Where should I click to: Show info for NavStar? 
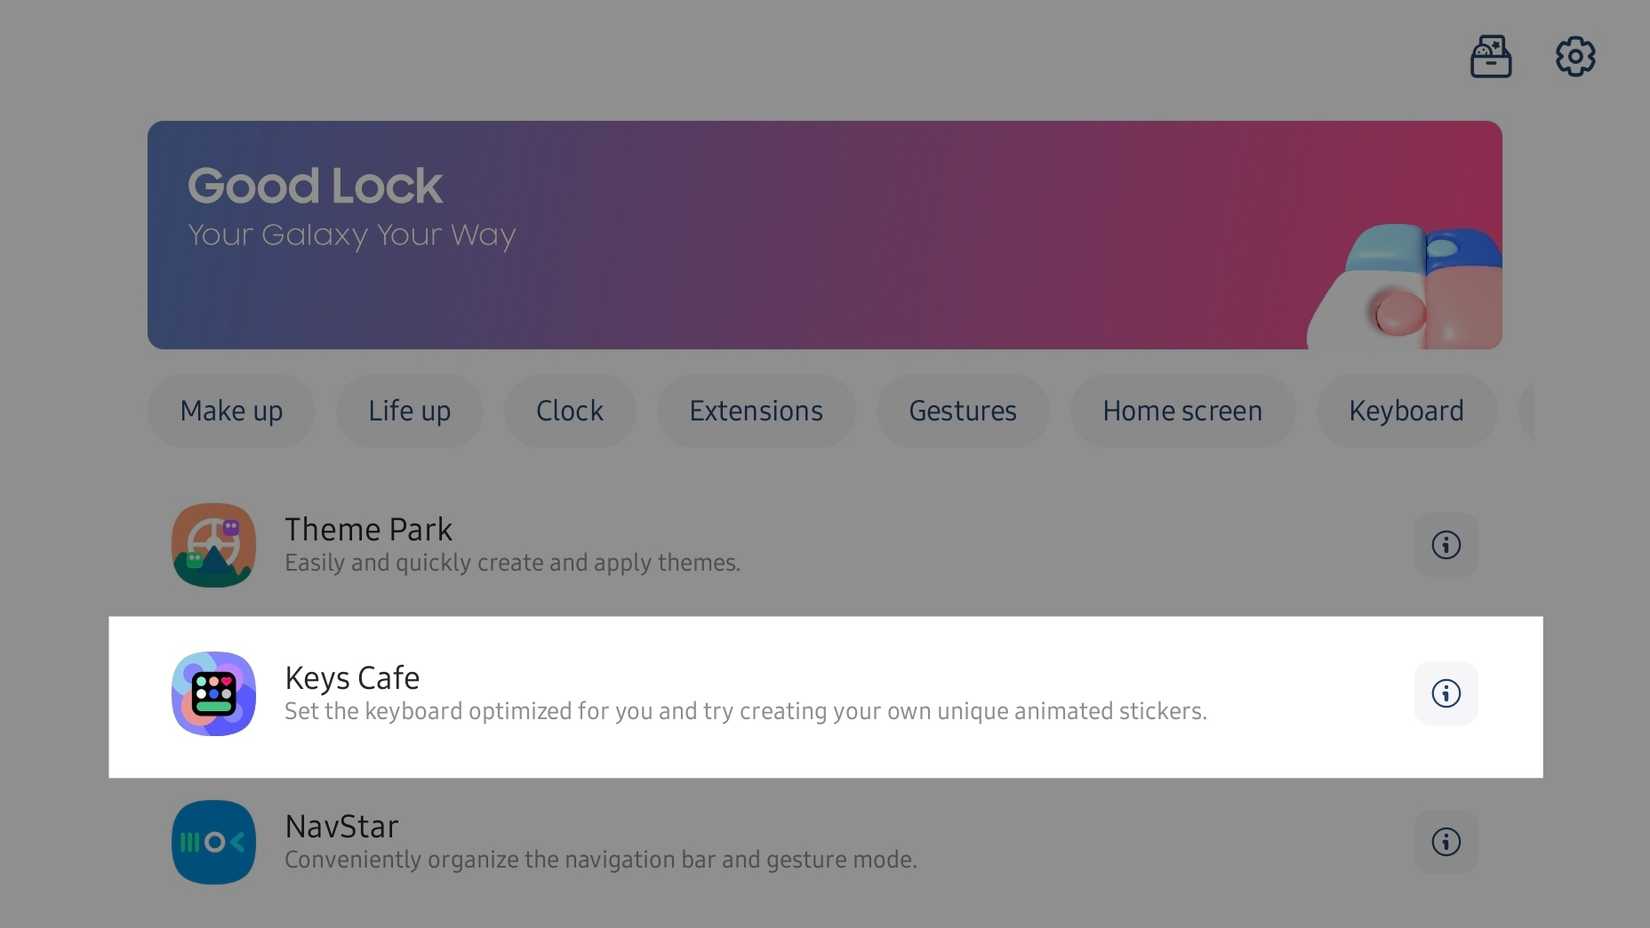[1446, 842]
